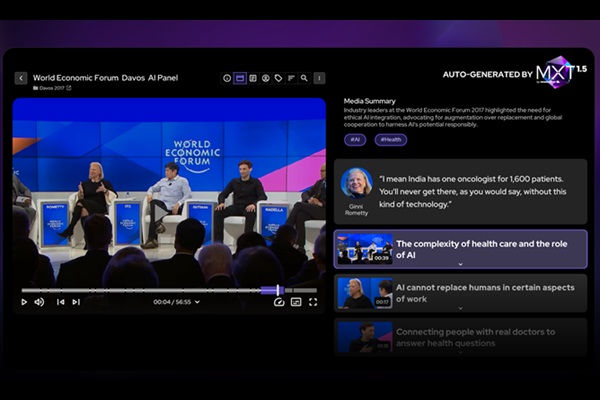The width and height of the screenshot is (600, 400).
Task: Expand 'The complexity of health care' chapter chevron
Action: 461,264
